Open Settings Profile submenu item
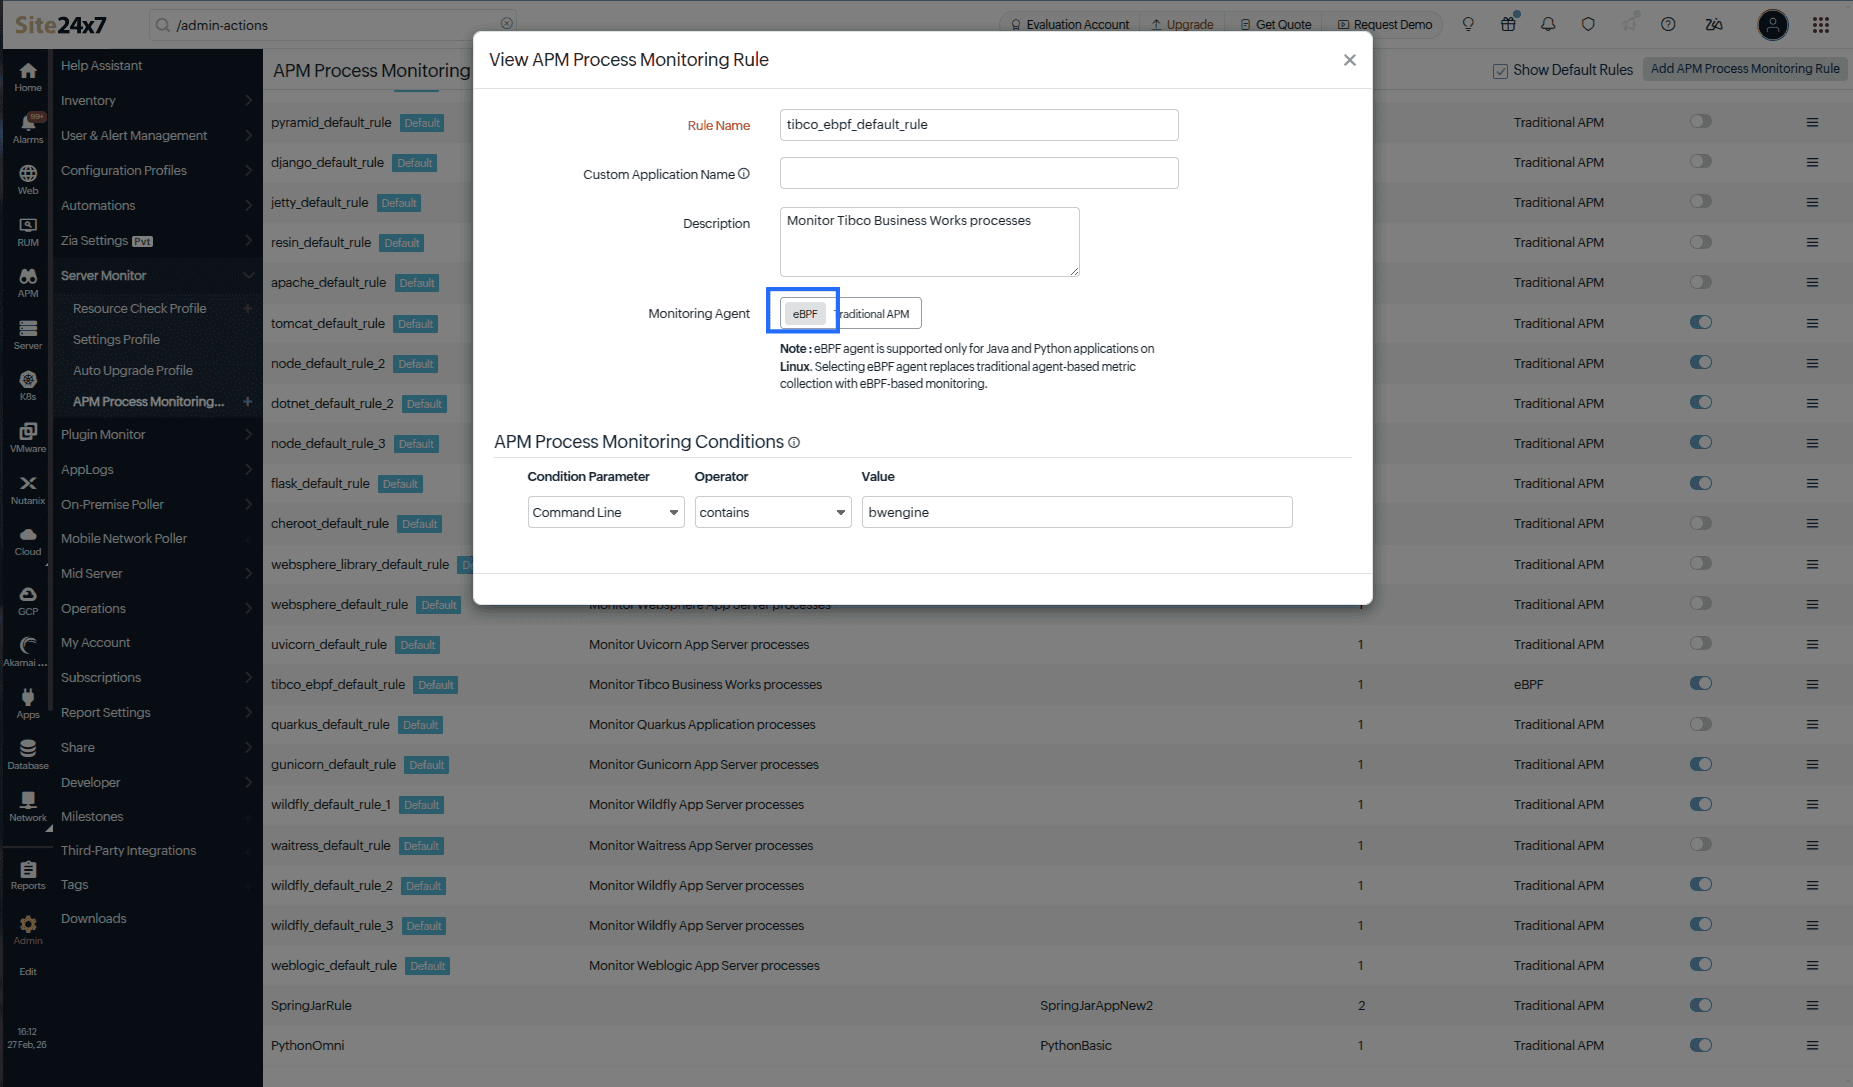Image resolution: width=1853 pixels, height=1087 pixels. click(x=116, y=339)
